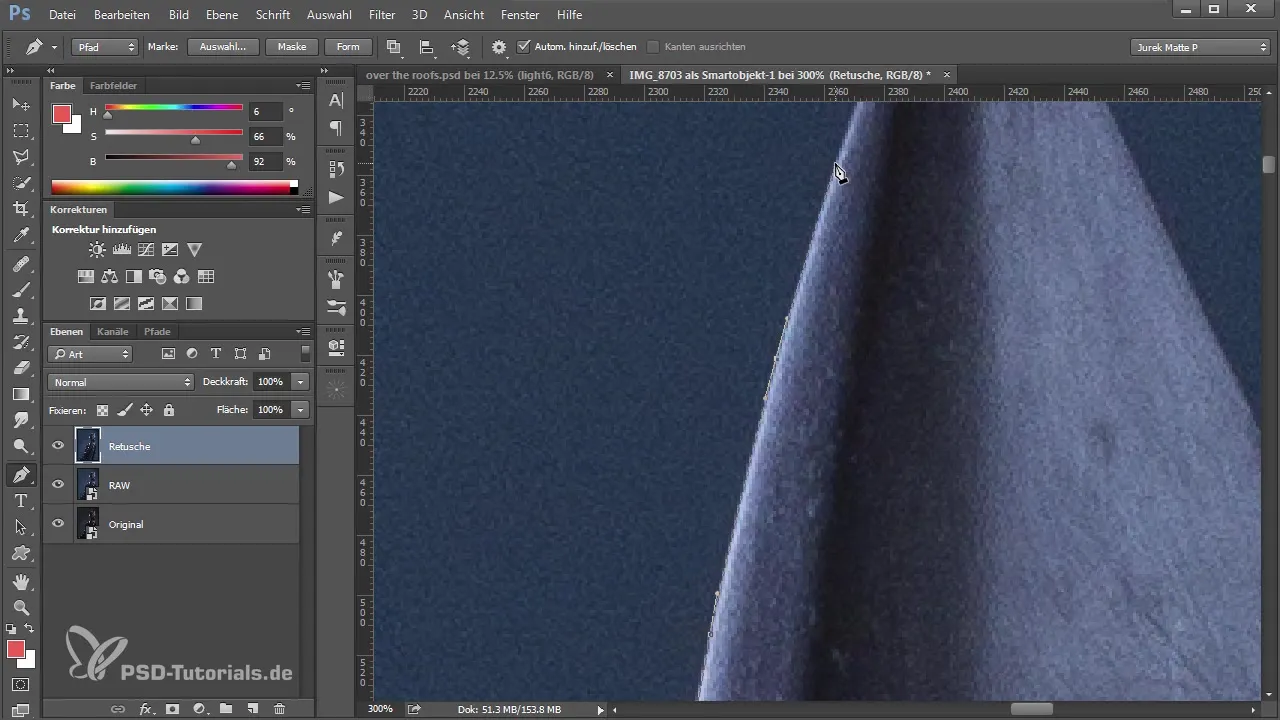
Task: Toggle Autom. hinzuf./löschen checkbox
Action: click(x=524, y=47)
